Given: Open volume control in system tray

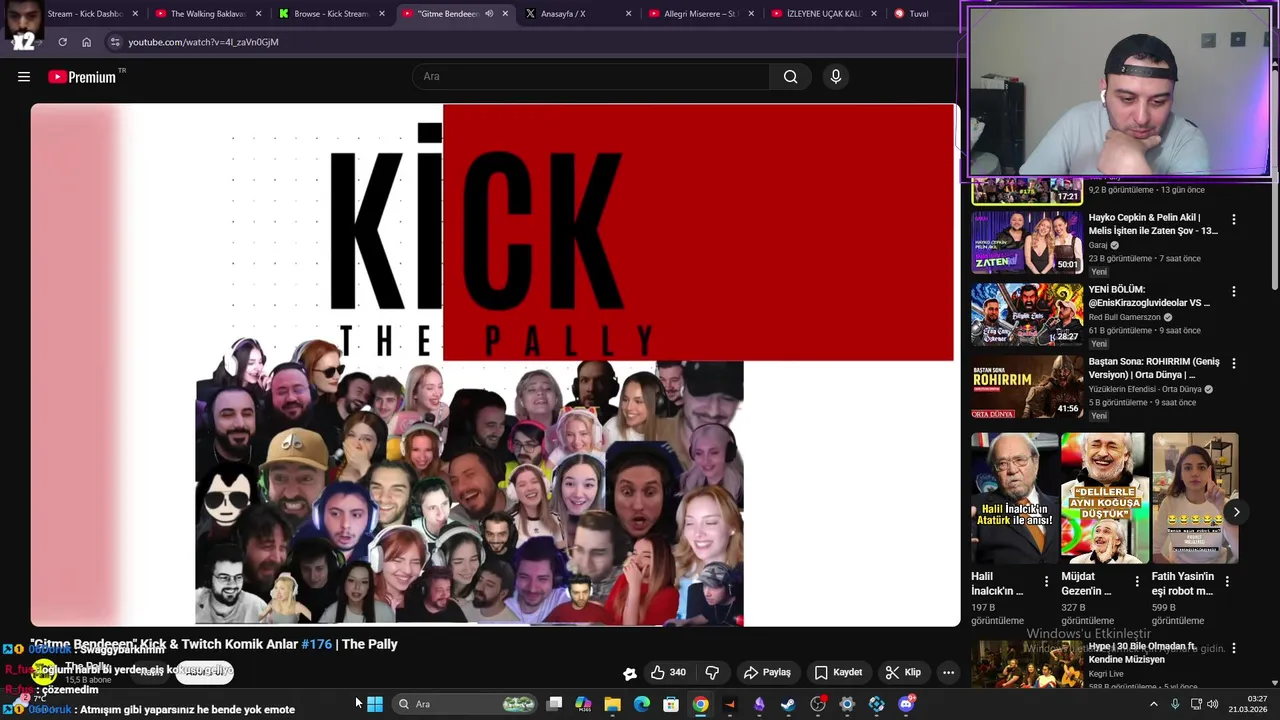Looking at the screenshot, I should coord(1212,704).
